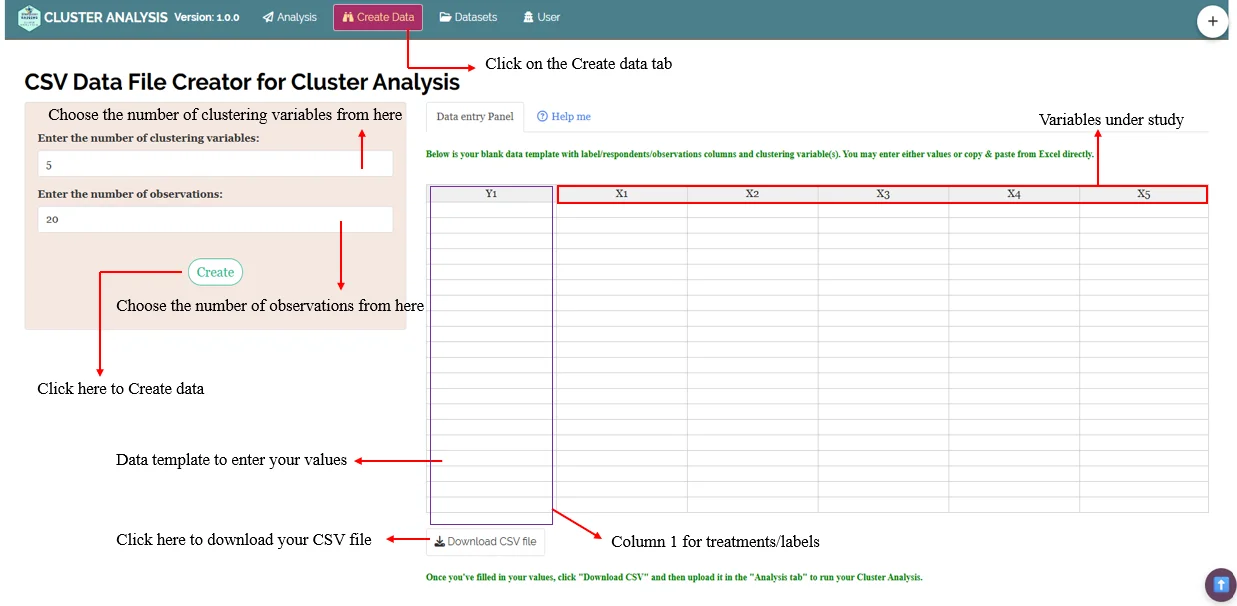
Task: Select the X3 column header
Action: pyautogui.click(x=883, y=194)
